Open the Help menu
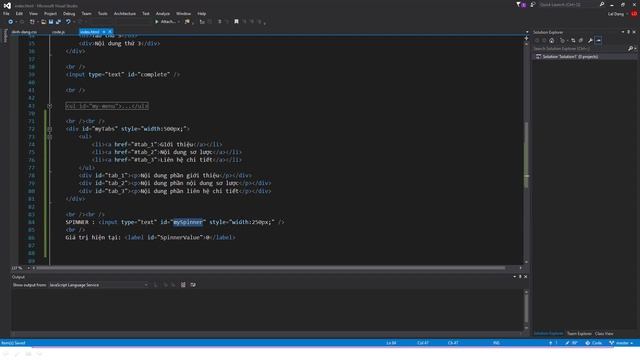 pos(202,13)
